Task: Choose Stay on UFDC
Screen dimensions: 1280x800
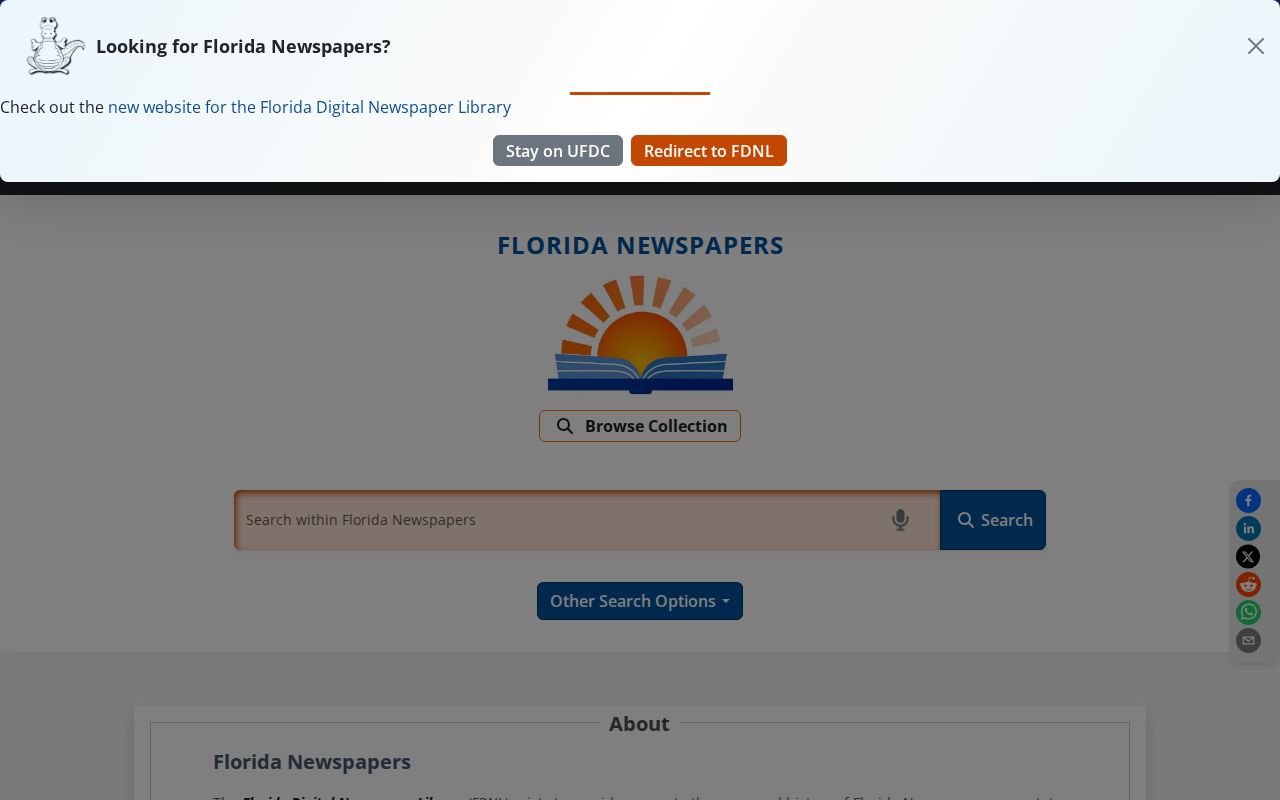Action: (x=558, y=151)
